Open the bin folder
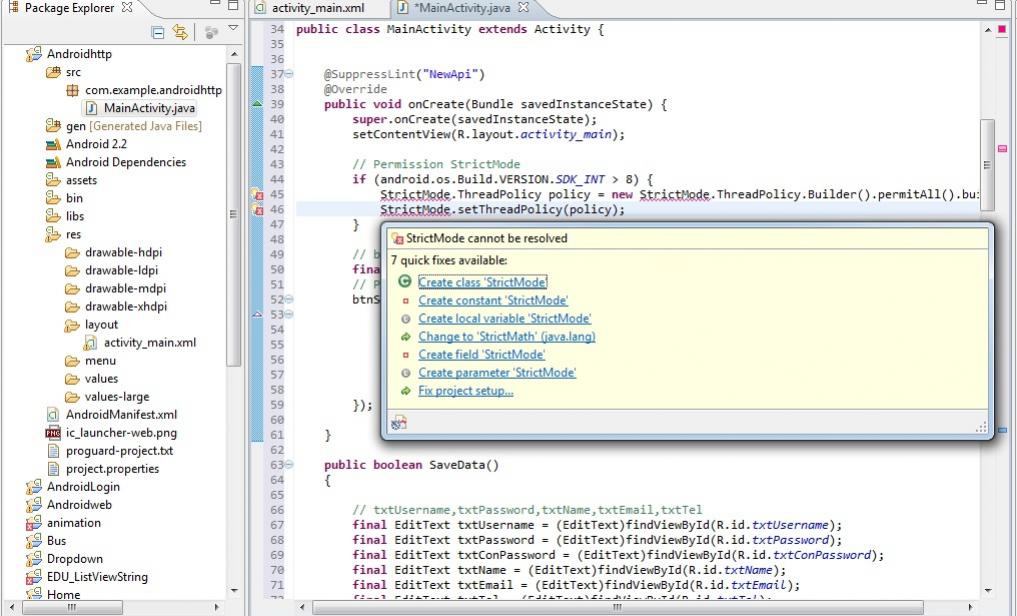Image resolution: width=1017 pixels, height=616 pixels. click(x=74, y=198)
